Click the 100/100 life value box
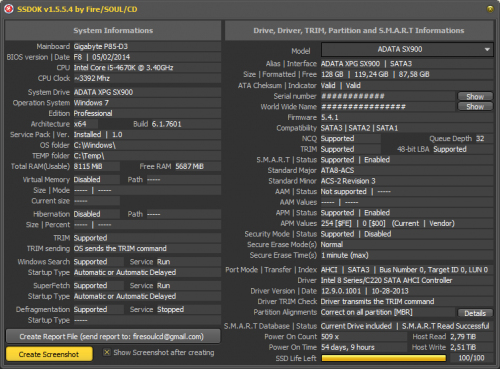The image size is (500, 369). coord(471,358)
